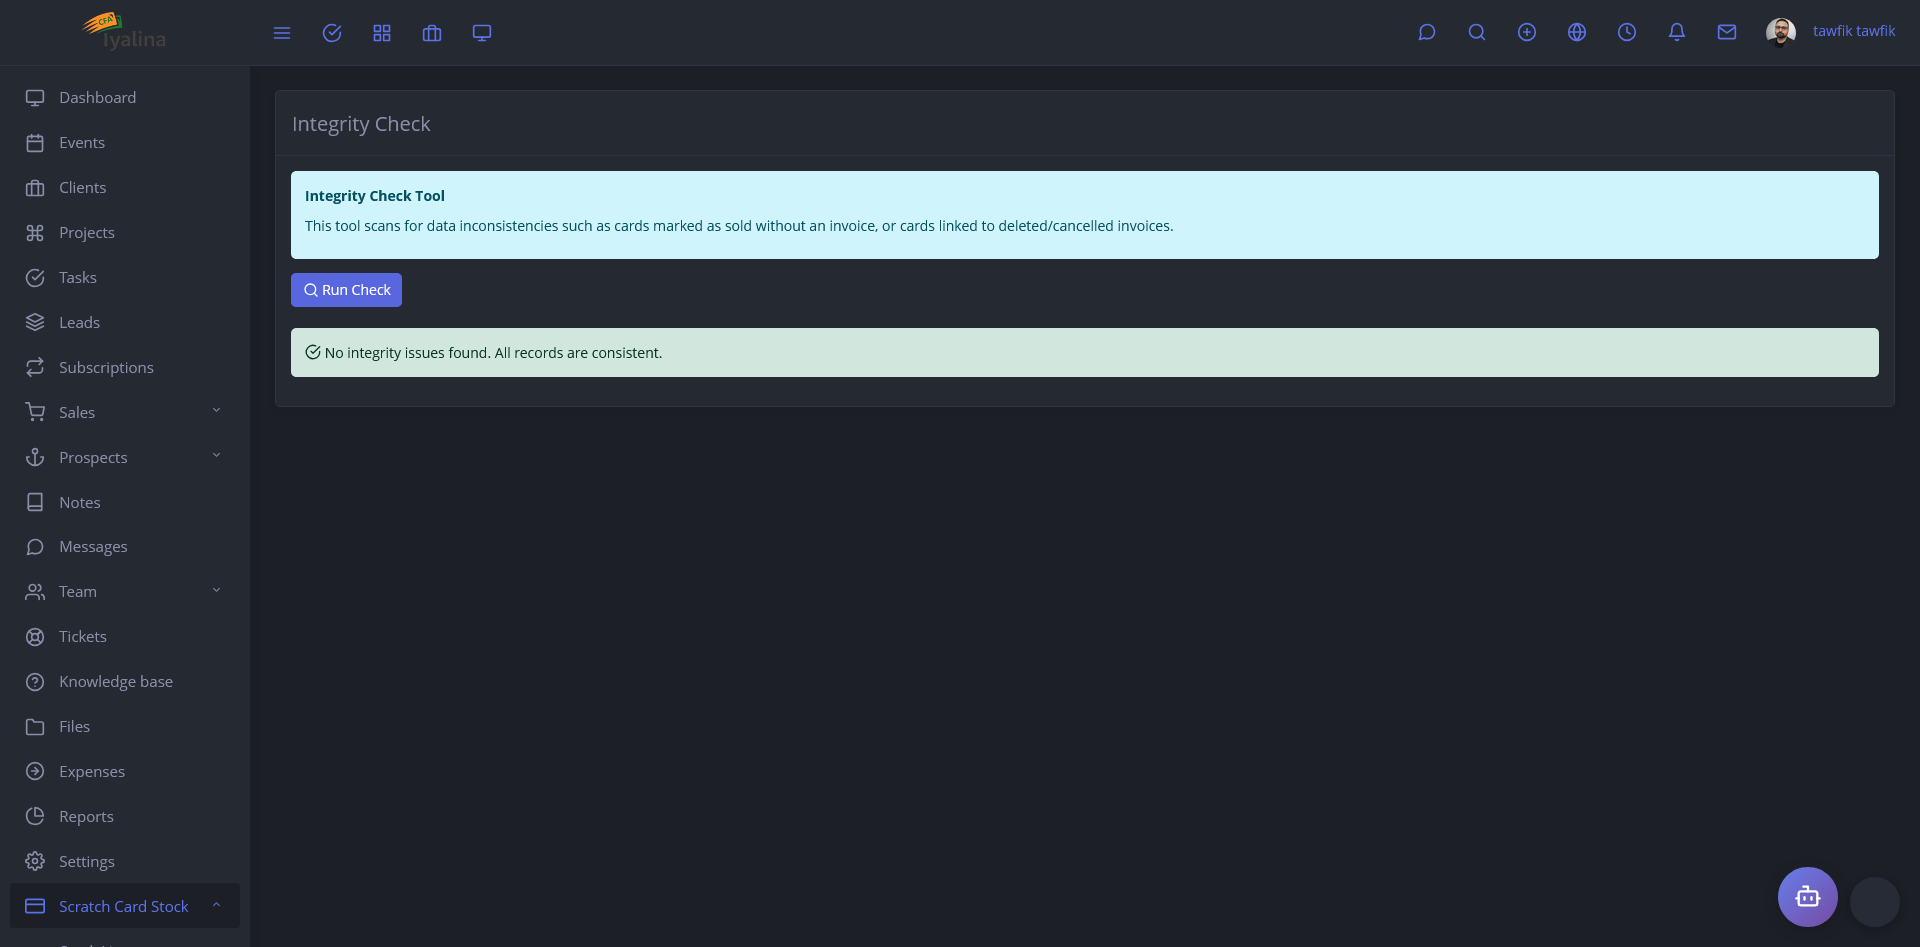Click the Integrity Check Tool heading
The width and height of the screenshot is (1920, 947).
[x=375, y=196]
